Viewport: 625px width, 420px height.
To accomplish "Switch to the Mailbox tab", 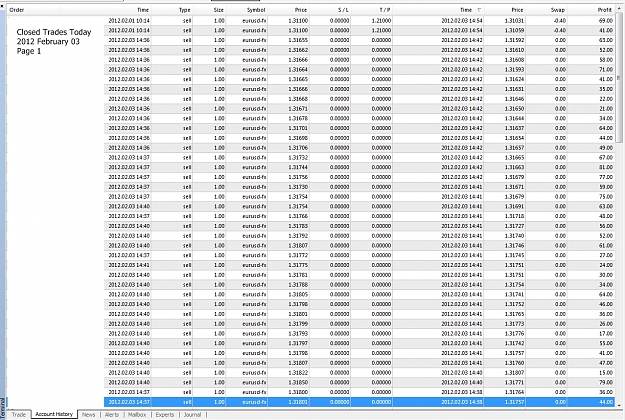I will coord(137,415).
